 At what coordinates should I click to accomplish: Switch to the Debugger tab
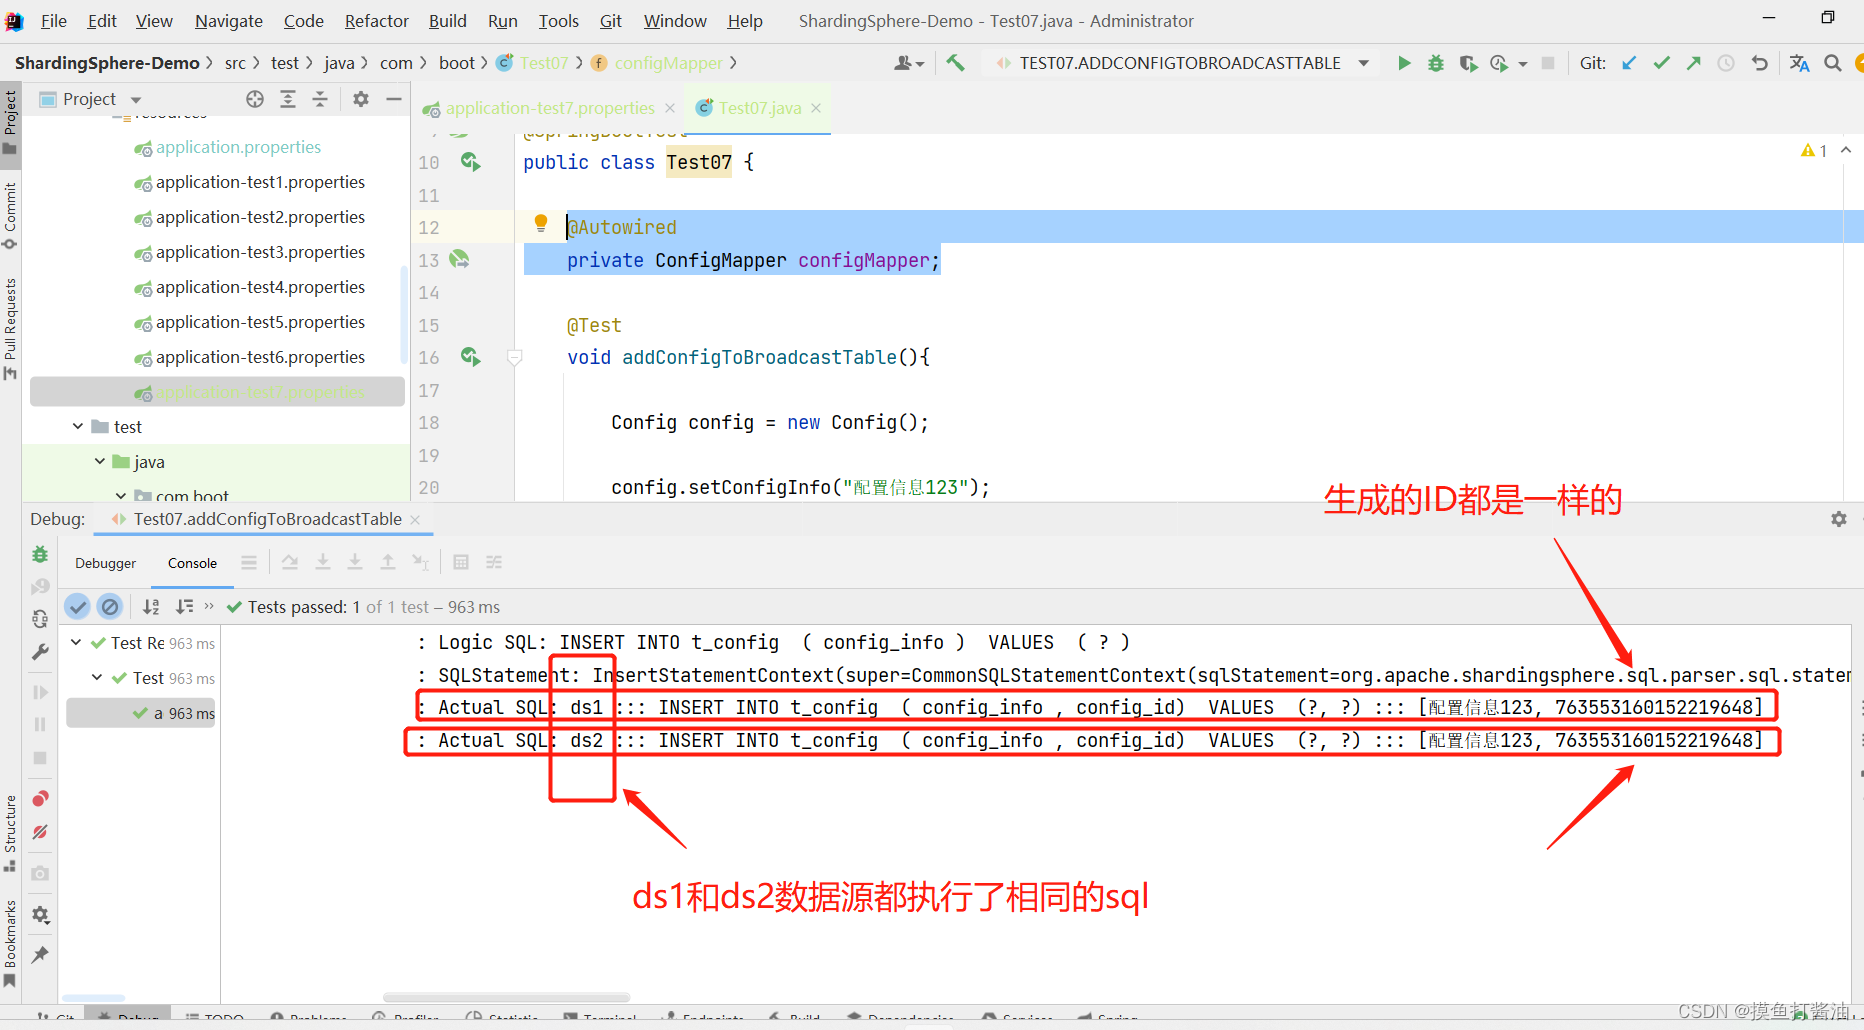click(x=105, y=563)
